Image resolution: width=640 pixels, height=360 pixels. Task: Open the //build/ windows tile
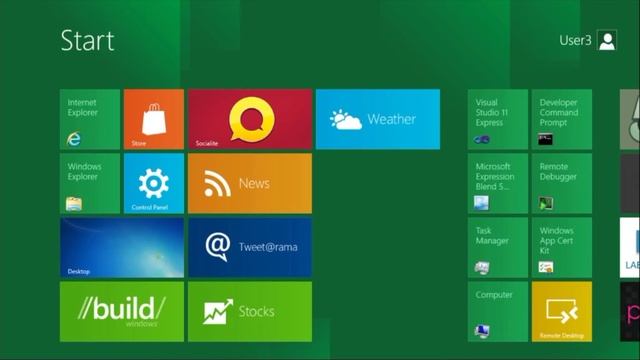(122, 311)
